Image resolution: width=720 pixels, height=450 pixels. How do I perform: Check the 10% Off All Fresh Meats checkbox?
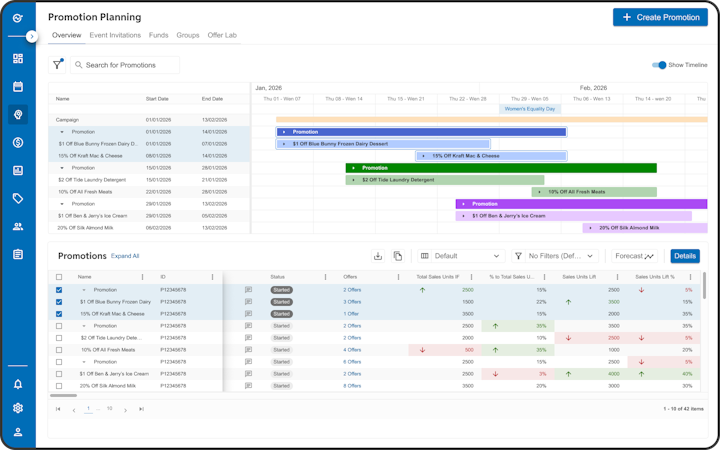tap(59, 350)
